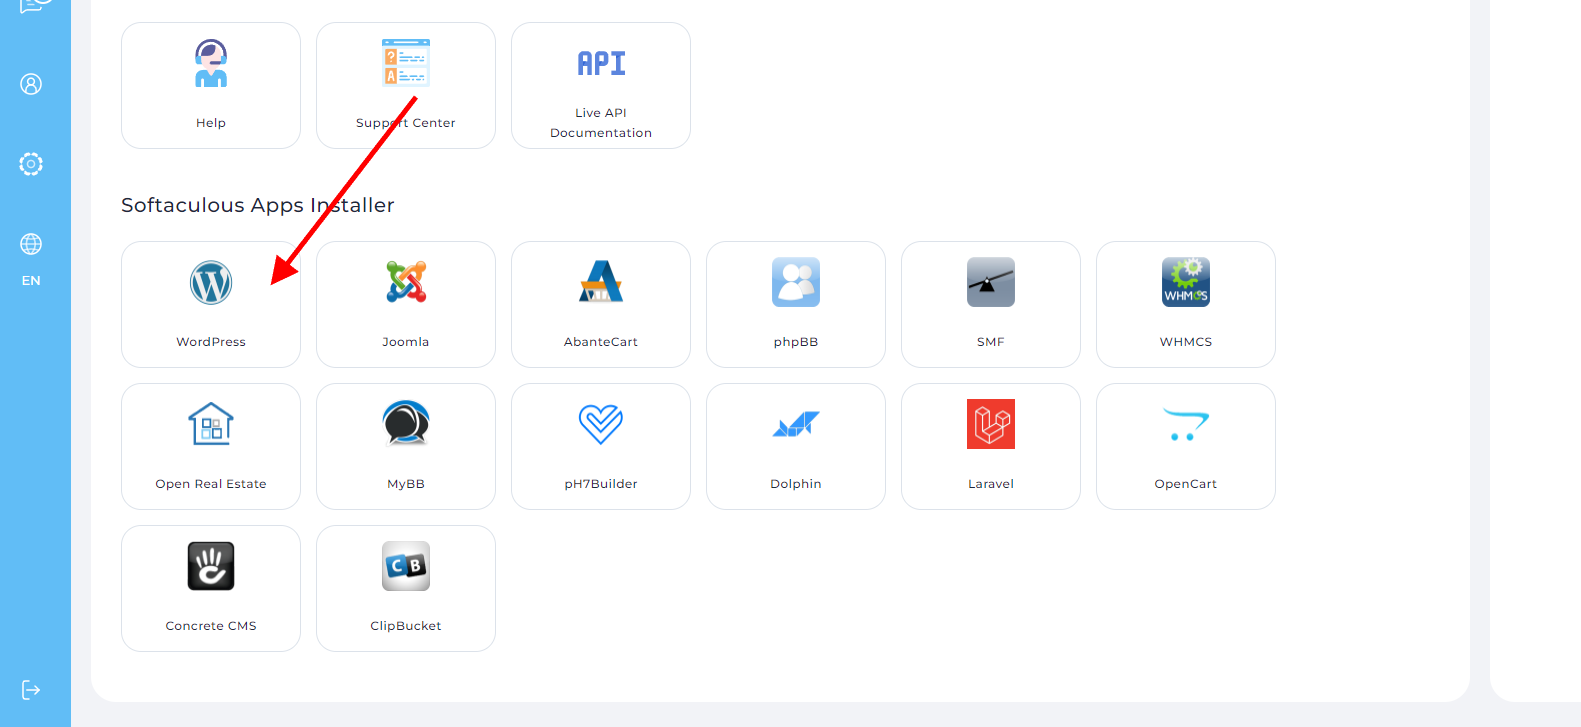Launch the MyBB installer
The width and height of the screenshot is (1581, 727).
pyautogui.click(x=406, y=425)
